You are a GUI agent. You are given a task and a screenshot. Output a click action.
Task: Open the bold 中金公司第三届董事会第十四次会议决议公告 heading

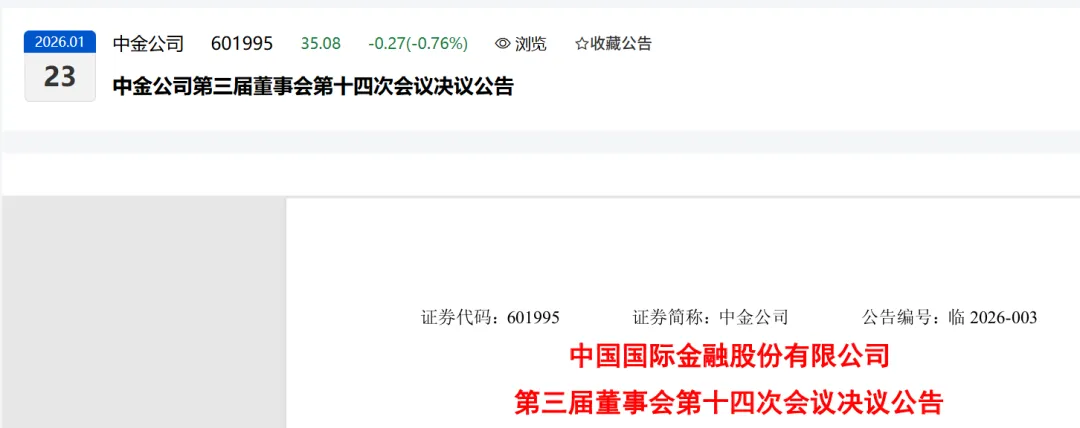point(313,87)
